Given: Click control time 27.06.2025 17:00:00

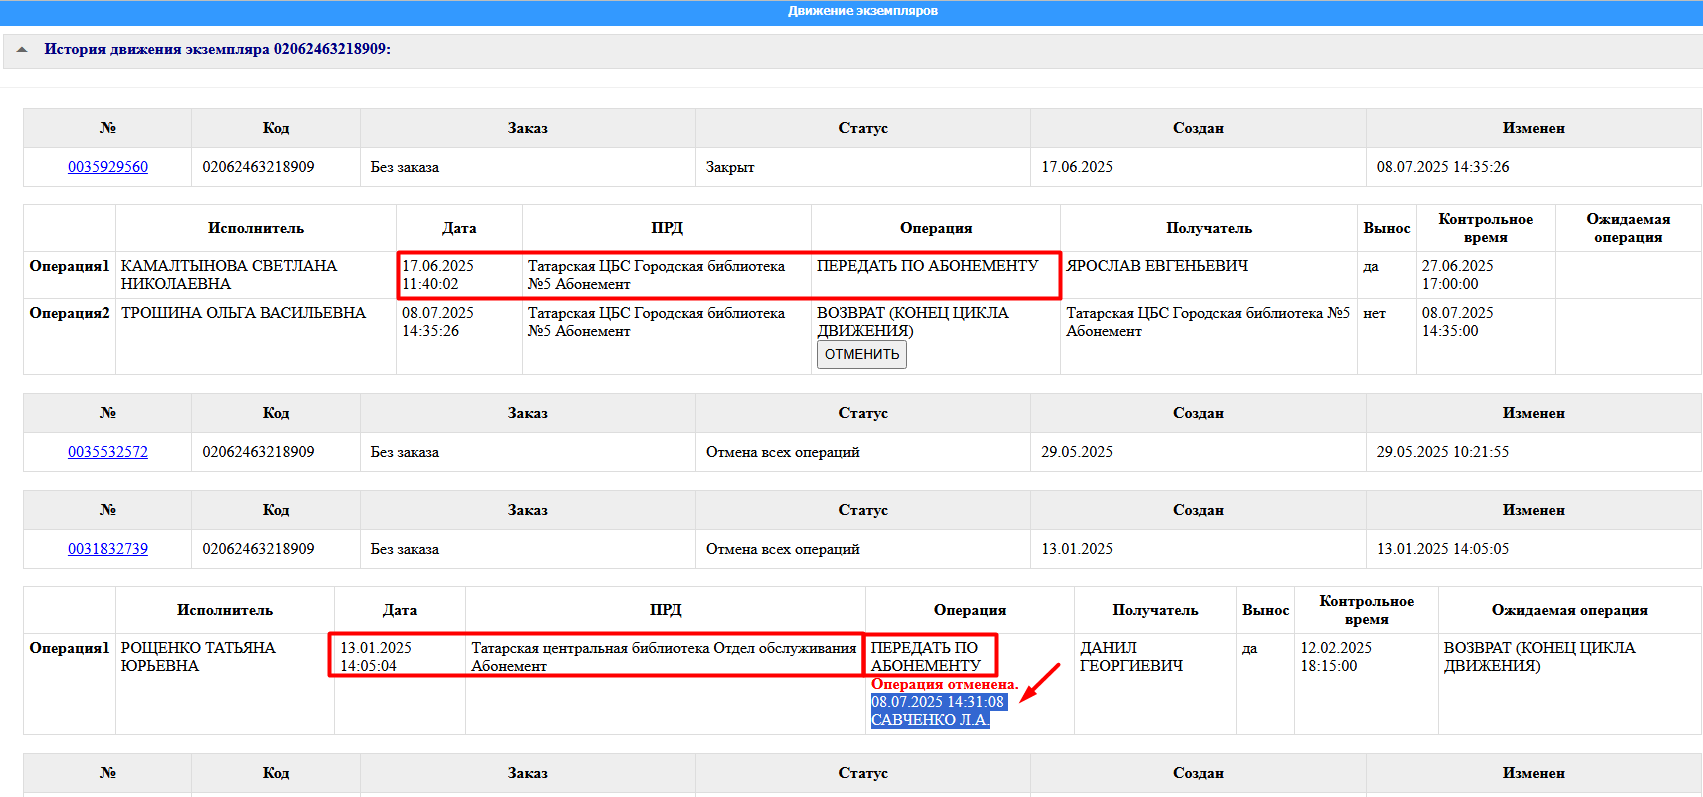Looking at the screenshot, I should (1457, 275).
